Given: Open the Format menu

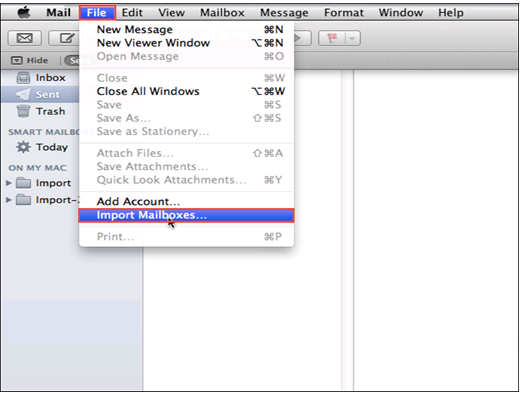Looking at the screenshot, I should [344, 13].
